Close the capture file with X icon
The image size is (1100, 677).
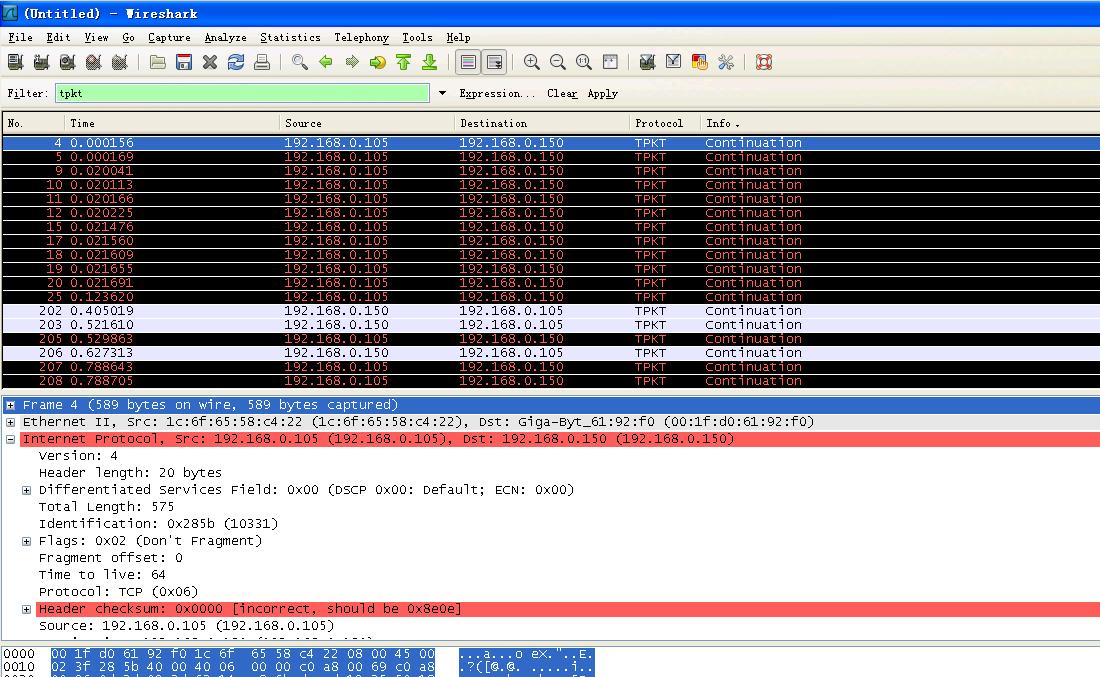(210, 62)
